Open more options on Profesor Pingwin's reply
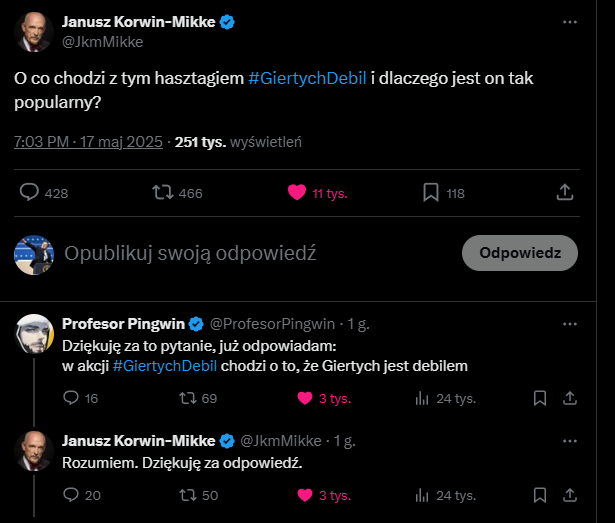 tap(569, 324)
